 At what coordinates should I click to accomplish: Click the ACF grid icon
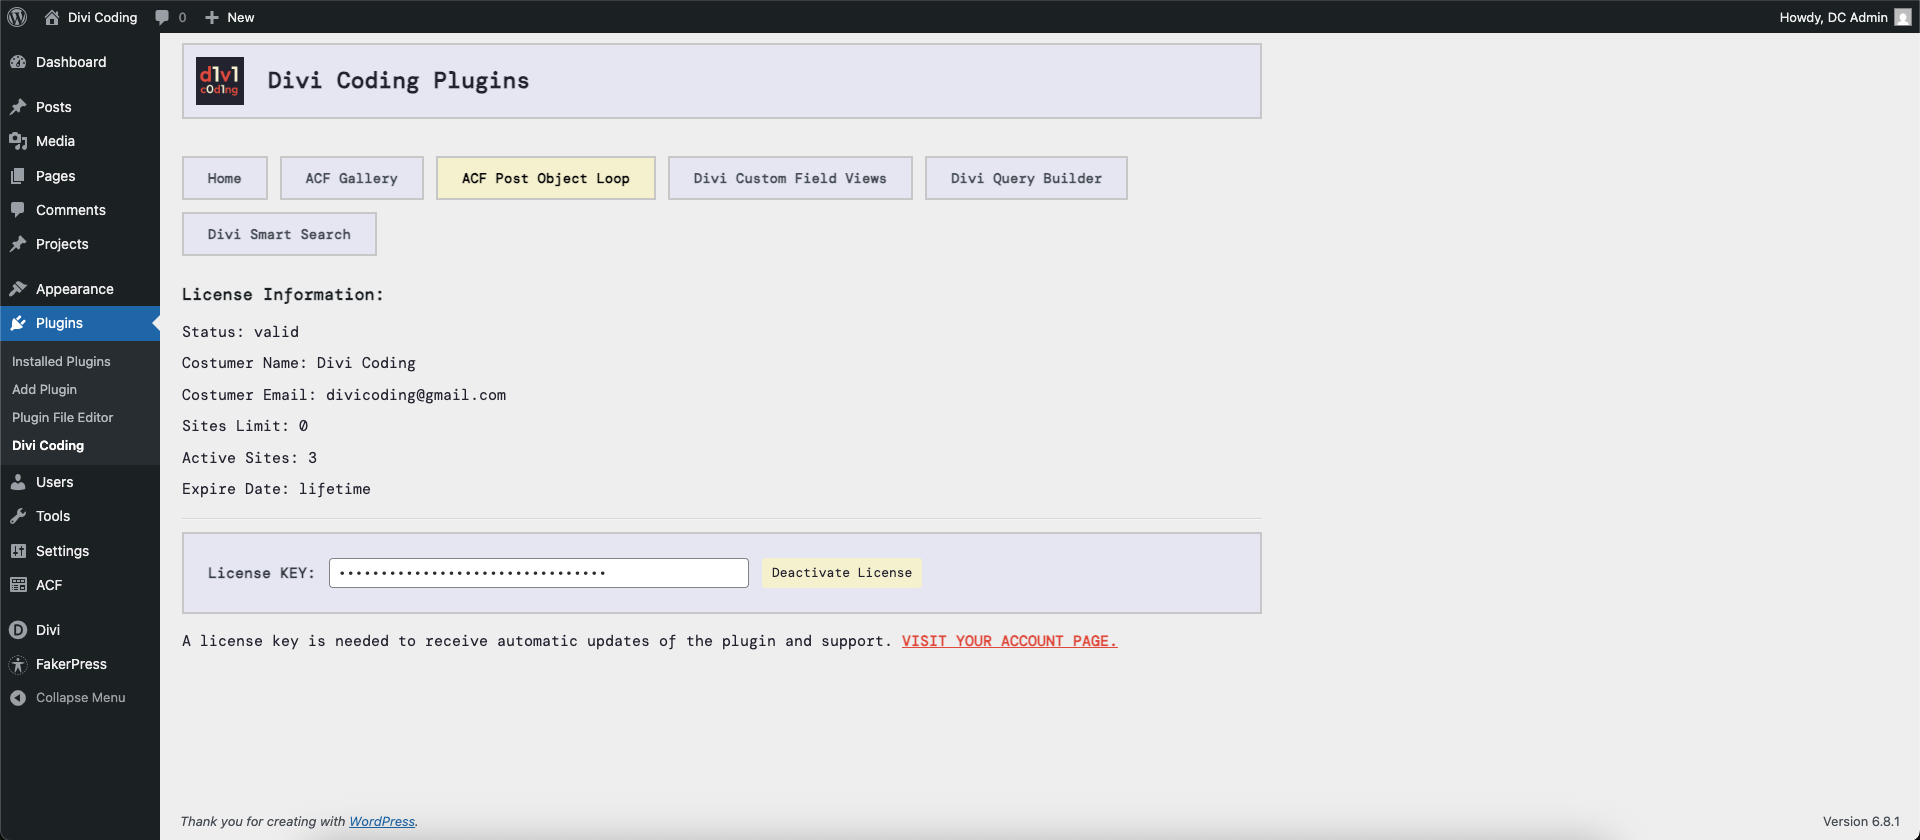(18, 585)
